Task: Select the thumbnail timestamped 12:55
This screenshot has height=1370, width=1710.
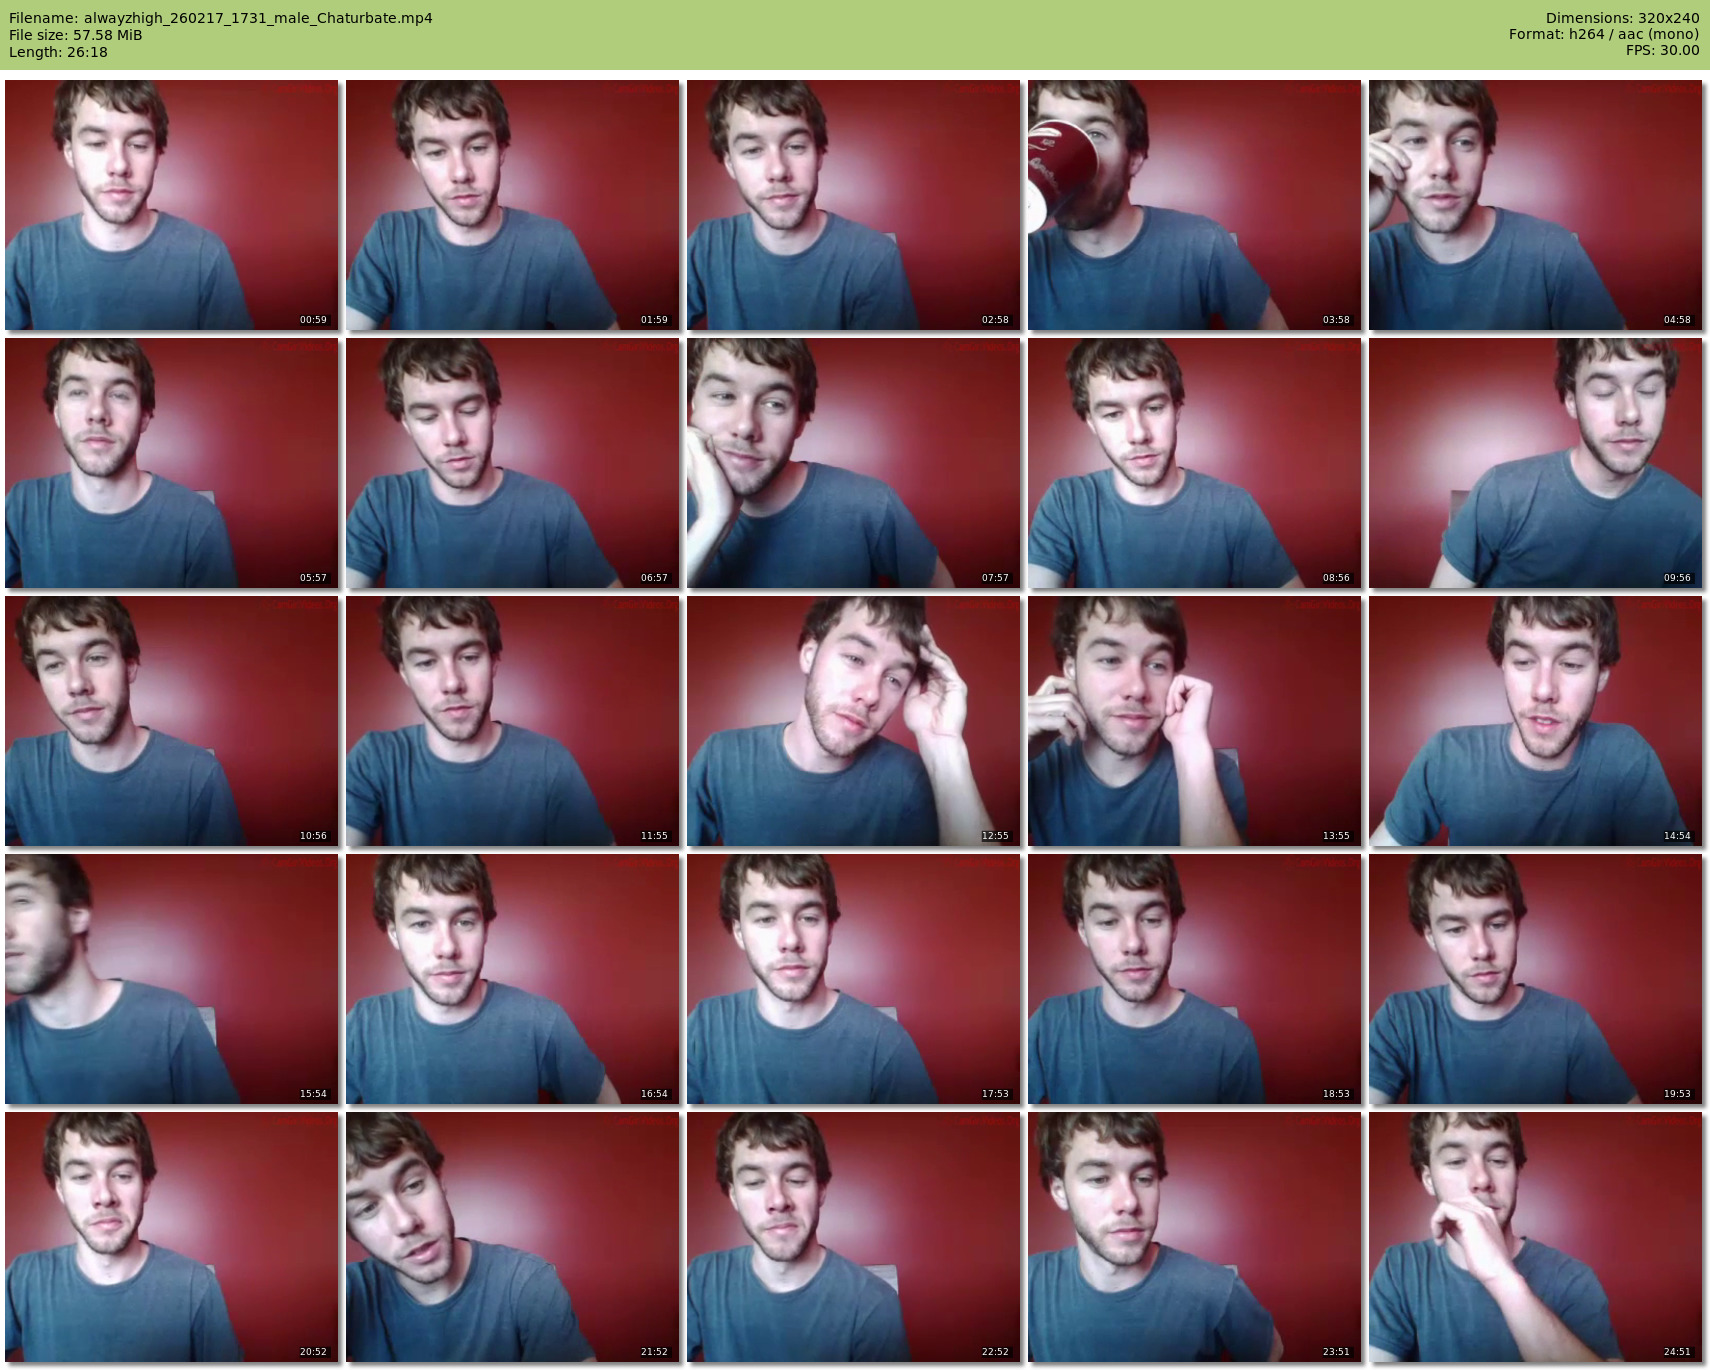Action: pyautogui.click(x=854, y=721)
